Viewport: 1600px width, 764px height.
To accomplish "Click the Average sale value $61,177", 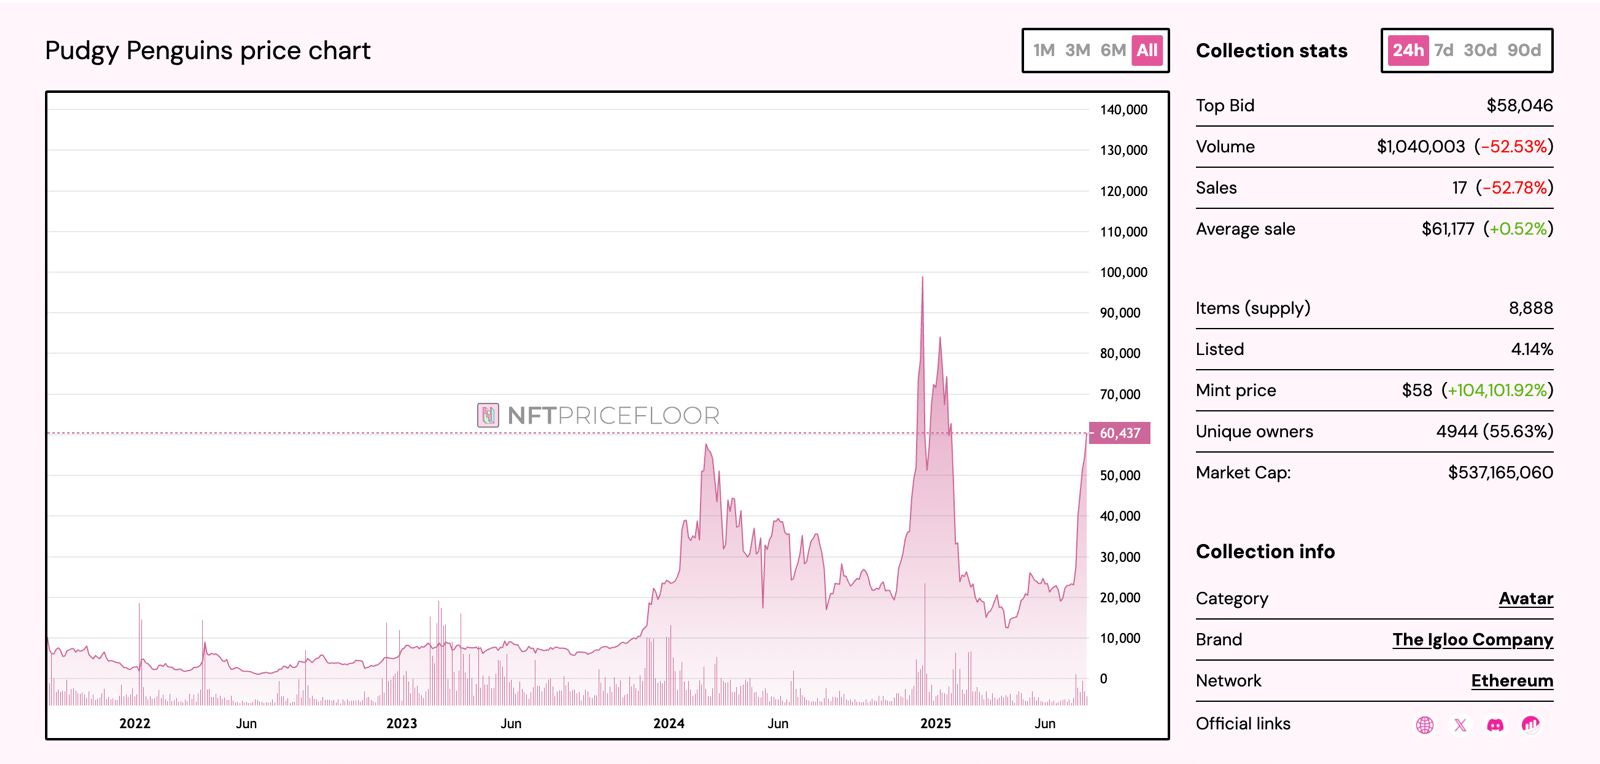I will [1448, 229].
